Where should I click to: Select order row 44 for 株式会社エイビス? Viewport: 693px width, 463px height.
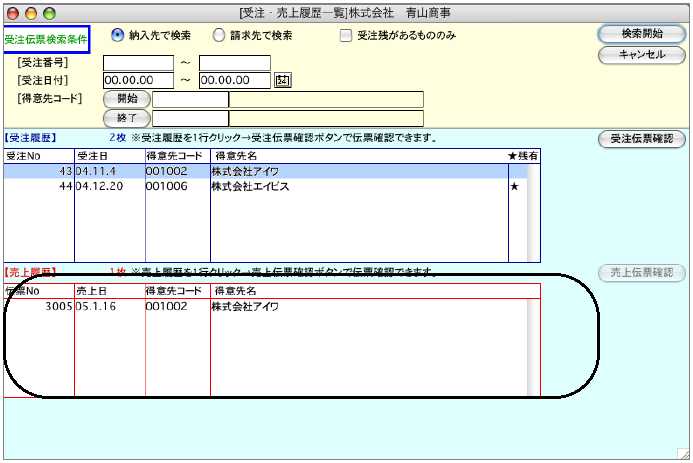point(260,187)
